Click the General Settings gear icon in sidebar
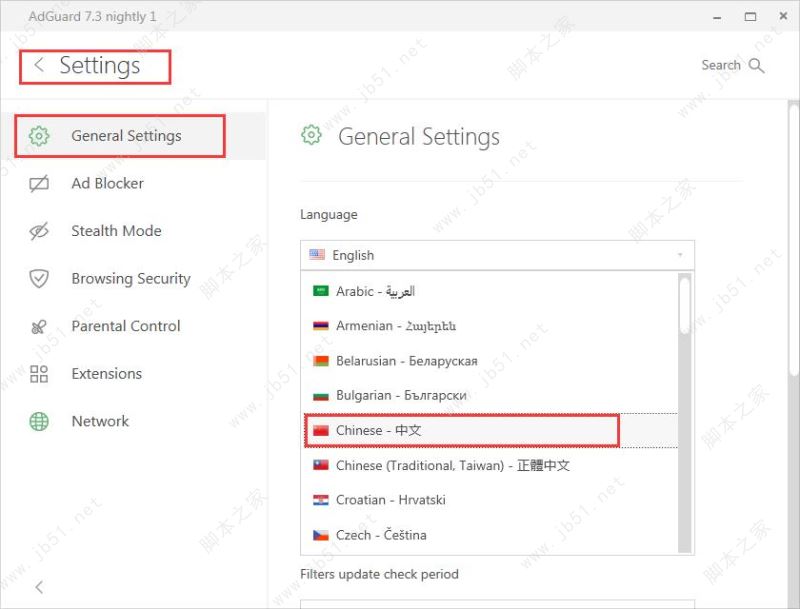This screenshot has height=609, width=800. [39, 136]
